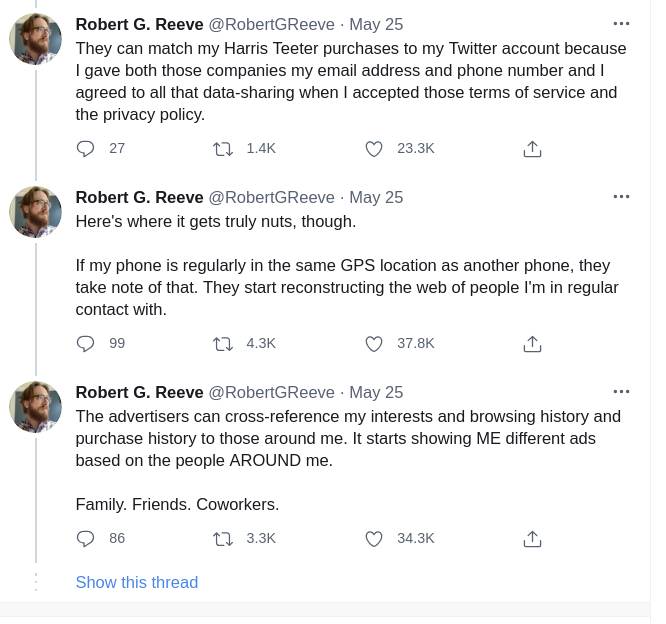This screenshot has width=666, height=624.
Task: Reply to the Family Friends Coworkers tweet
Action: 86,539
